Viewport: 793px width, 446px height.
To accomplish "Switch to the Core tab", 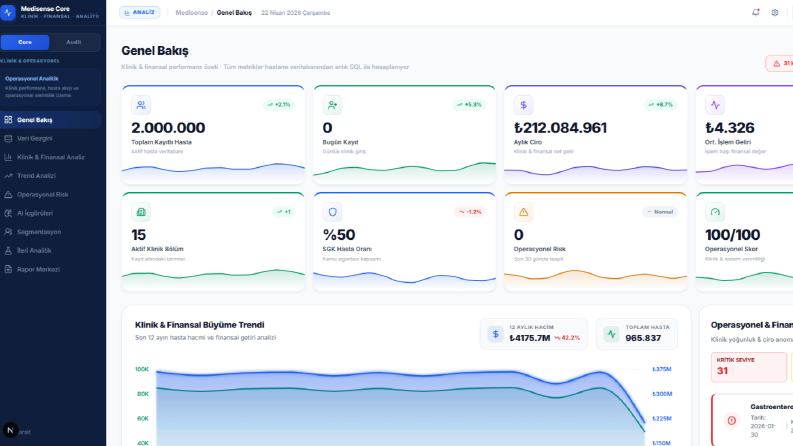I will tap(25, 42).
